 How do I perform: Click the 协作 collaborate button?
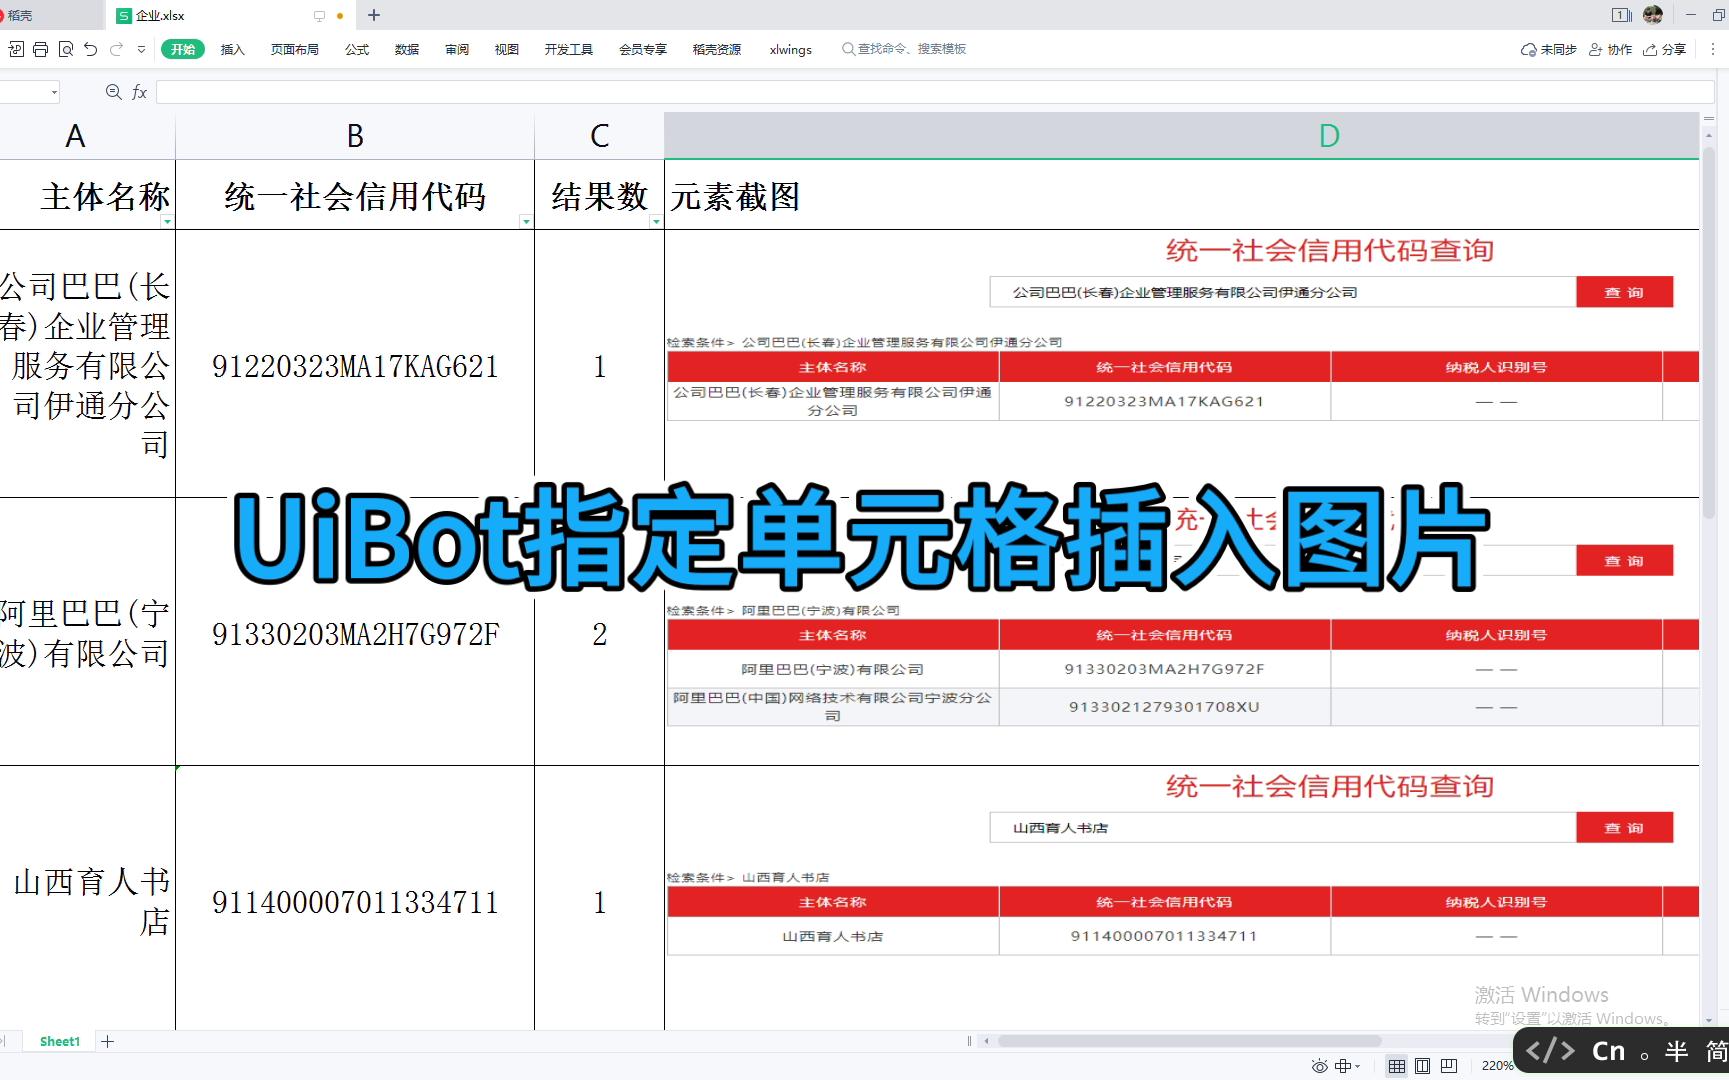[1610, 49]
